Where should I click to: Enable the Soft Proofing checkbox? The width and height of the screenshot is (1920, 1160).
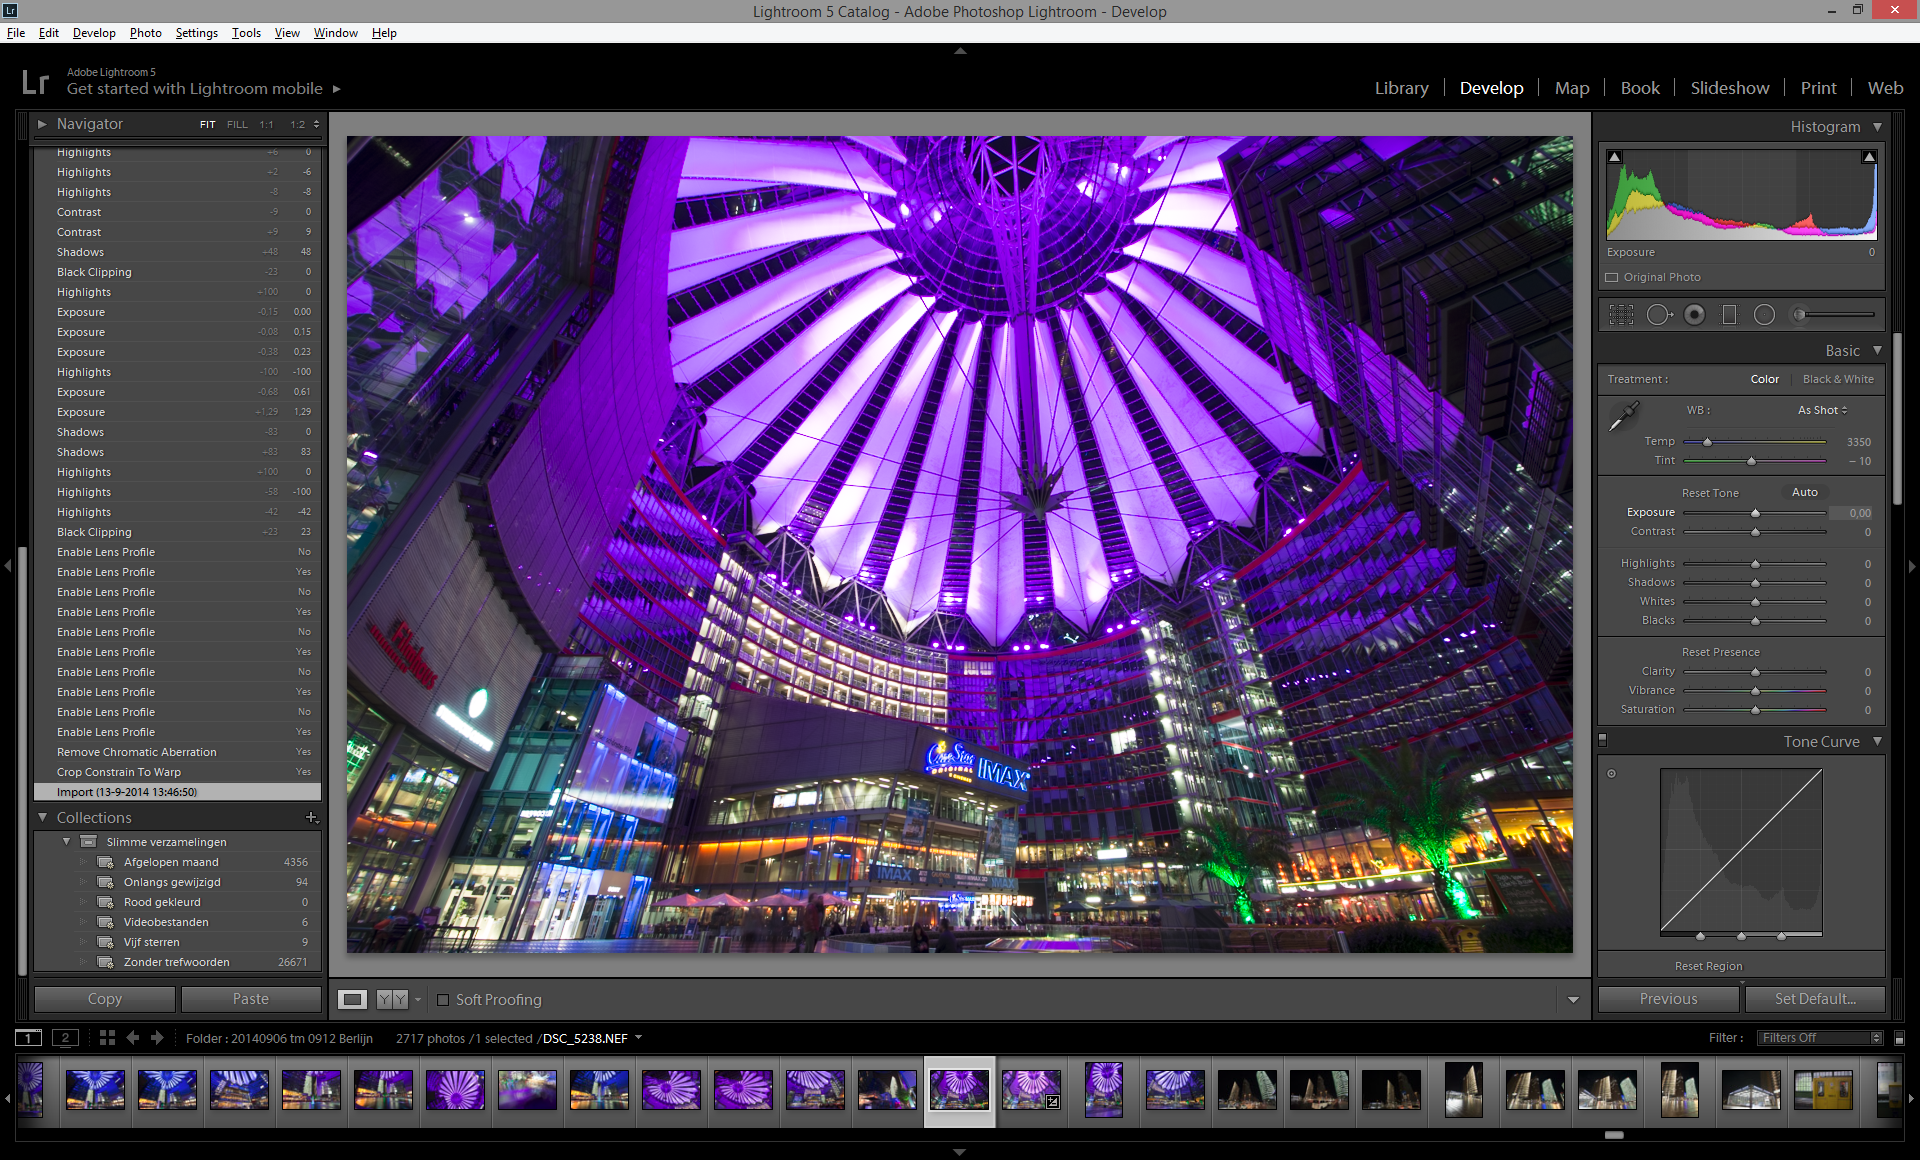[x=443, y=1000]
